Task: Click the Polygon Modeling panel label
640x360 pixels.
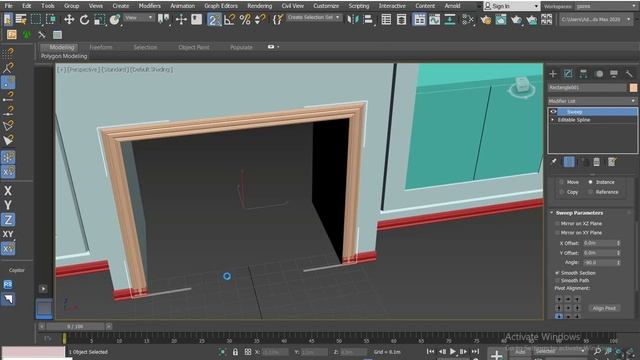Action: [64, 56]
